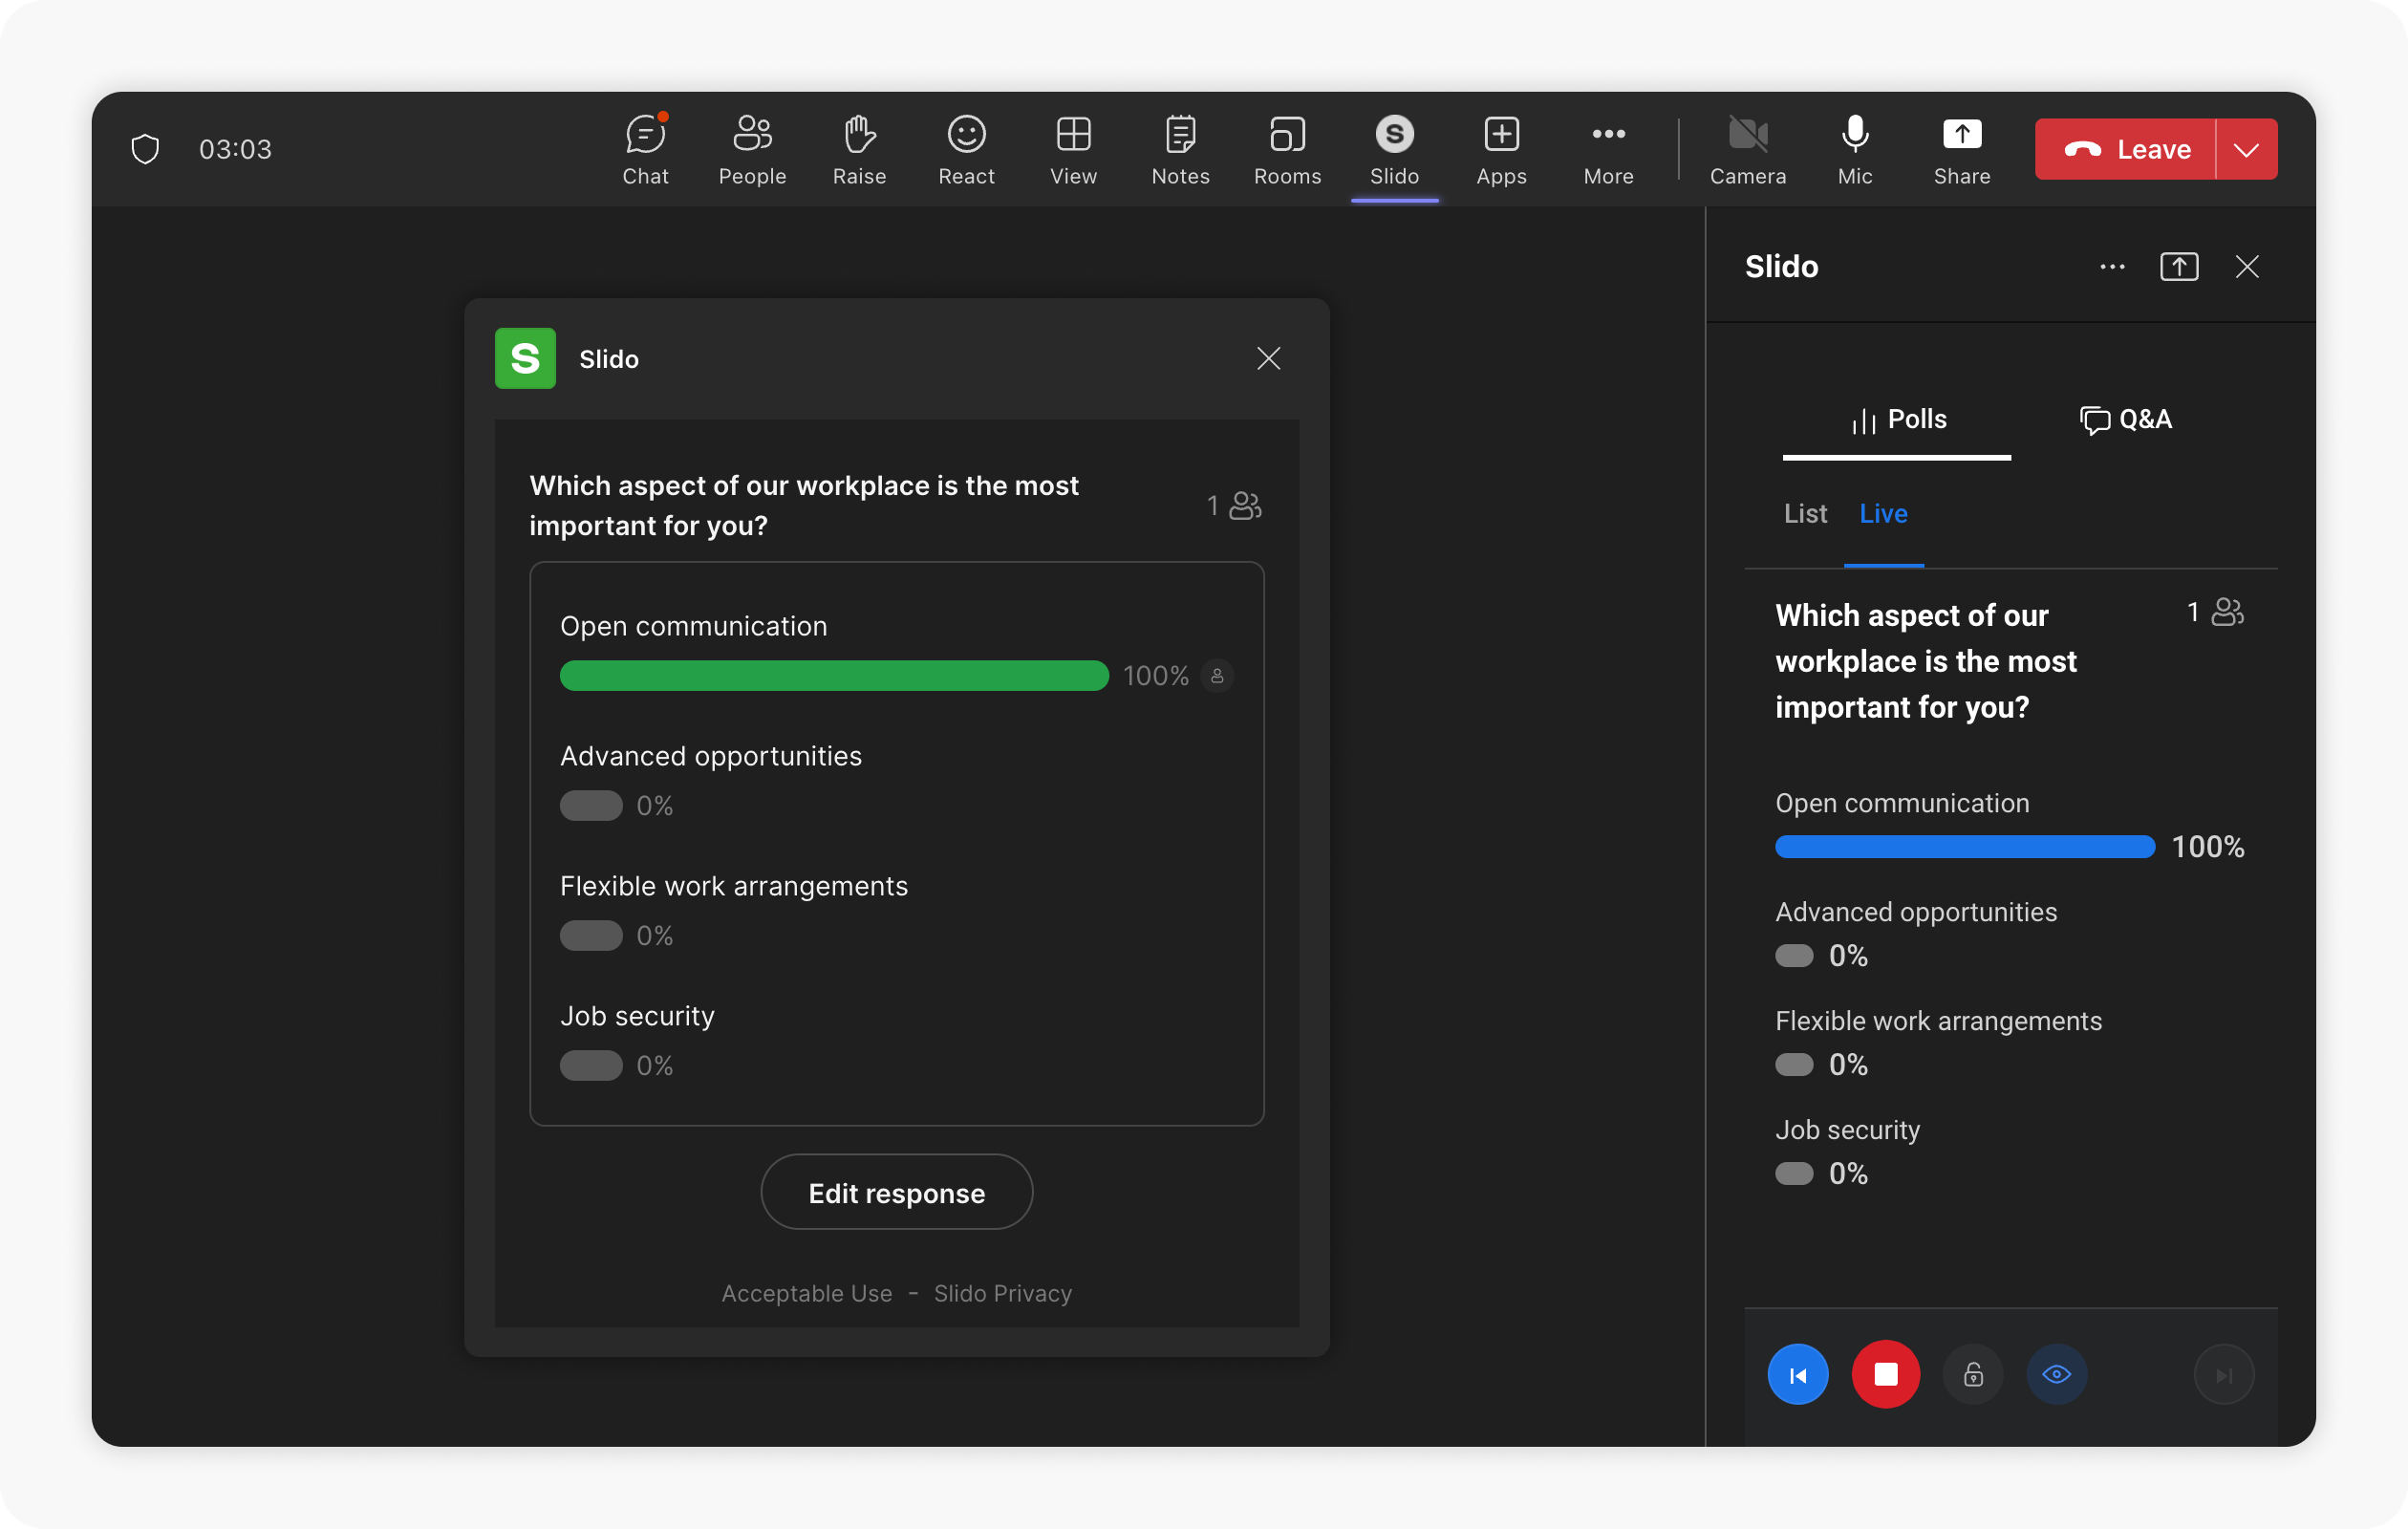Click voter icon beside 100% in dialog

tap(1217, 676)
